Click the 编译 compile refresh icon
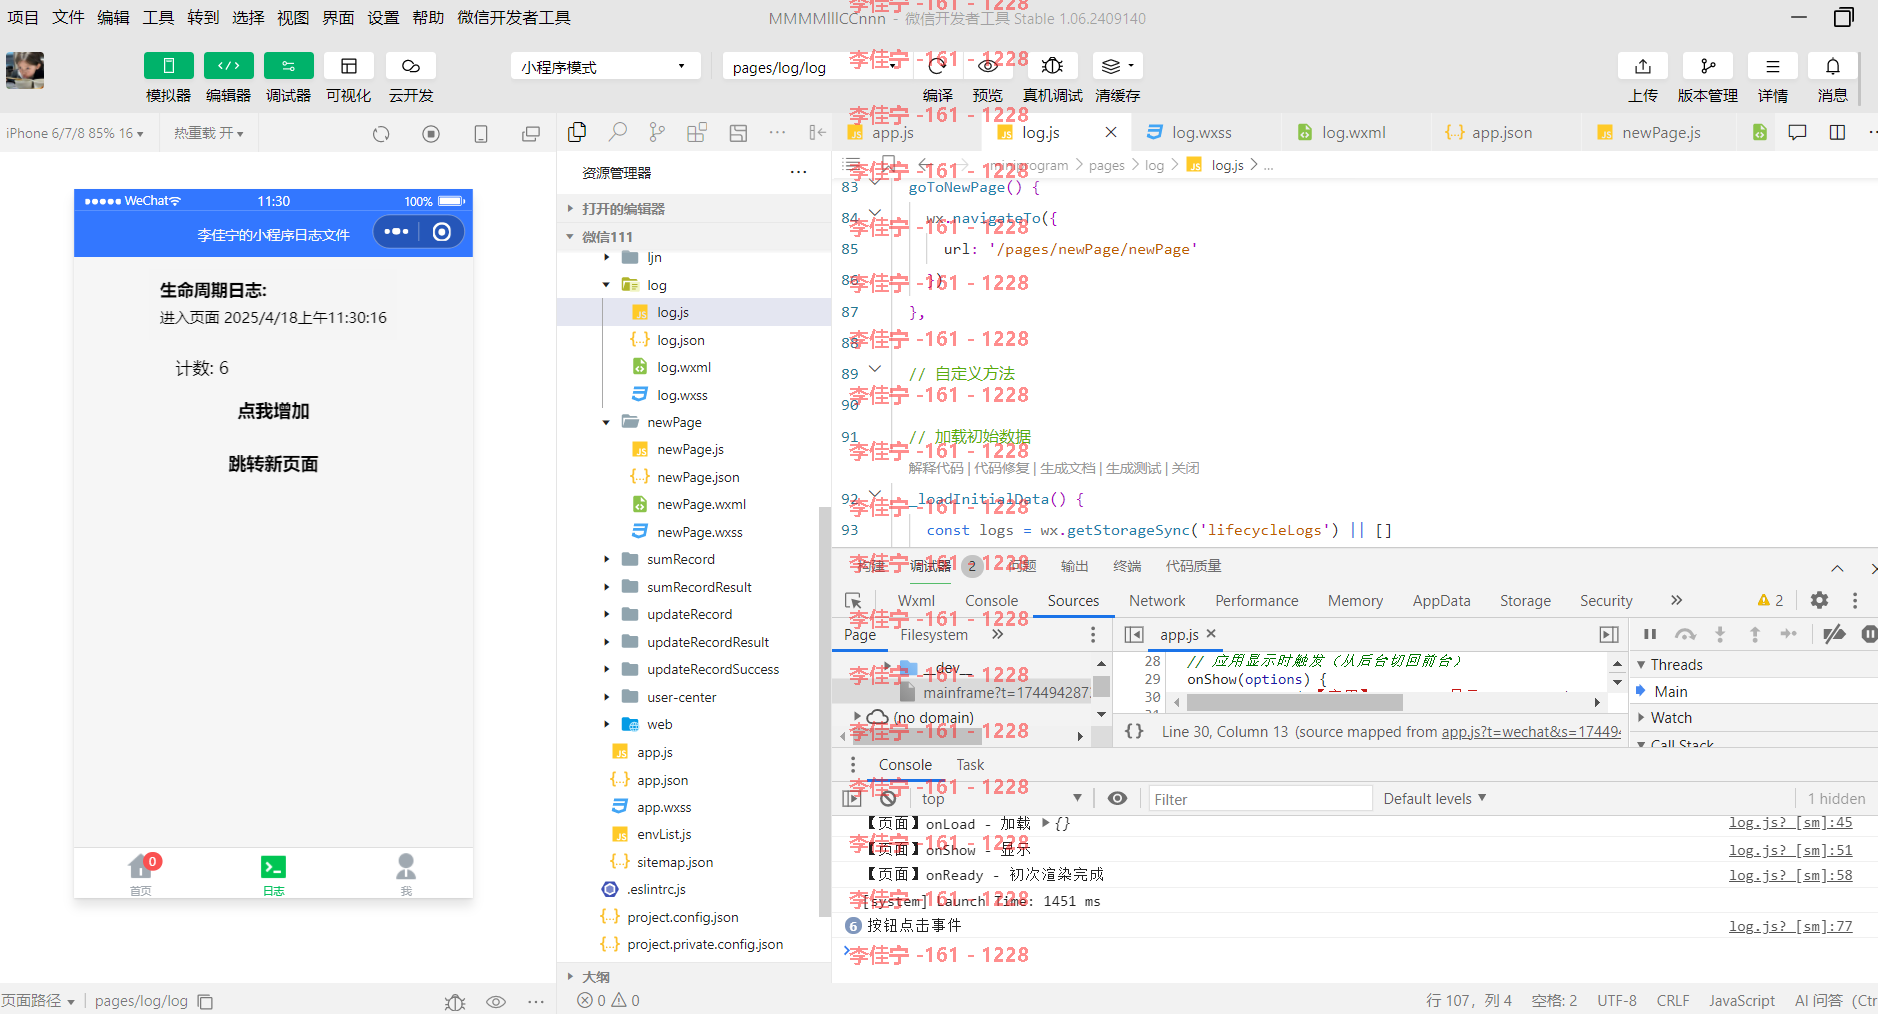 click(x=937, y=66)
